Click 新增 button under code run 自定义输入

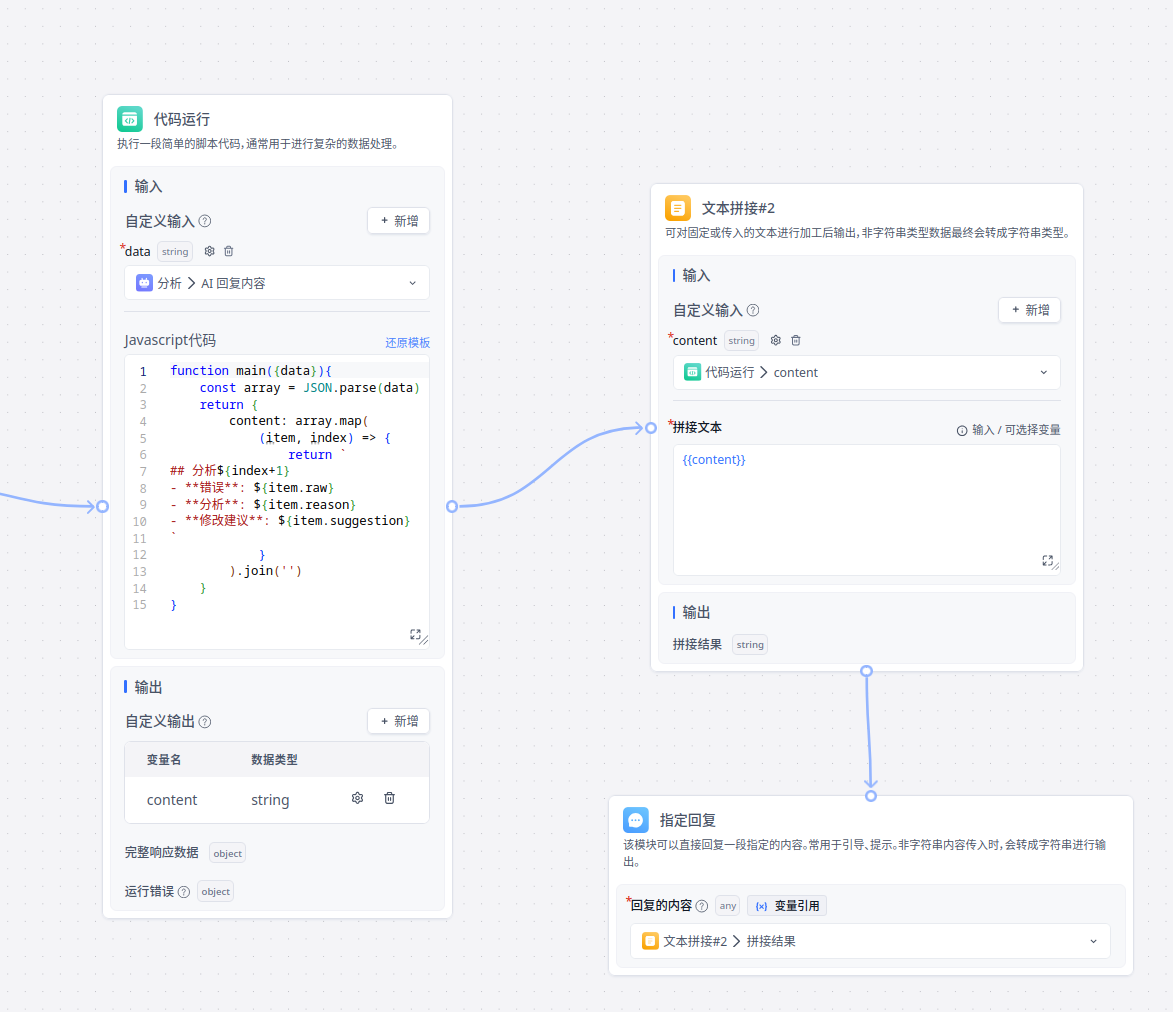click(x=398, y=221)
